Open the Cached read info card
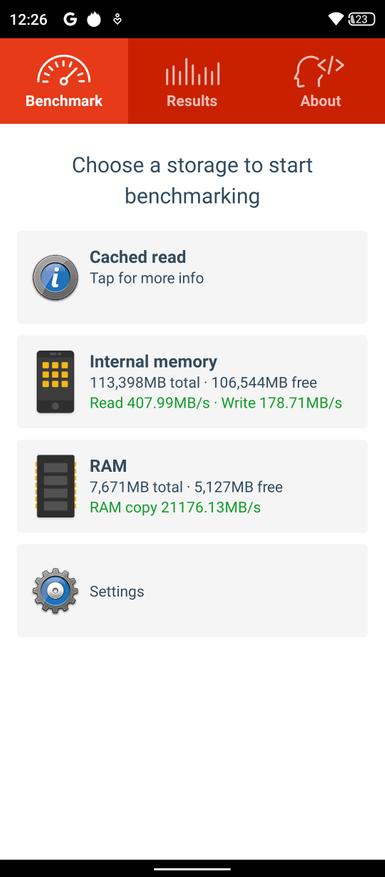 click(x=192, y=277)
